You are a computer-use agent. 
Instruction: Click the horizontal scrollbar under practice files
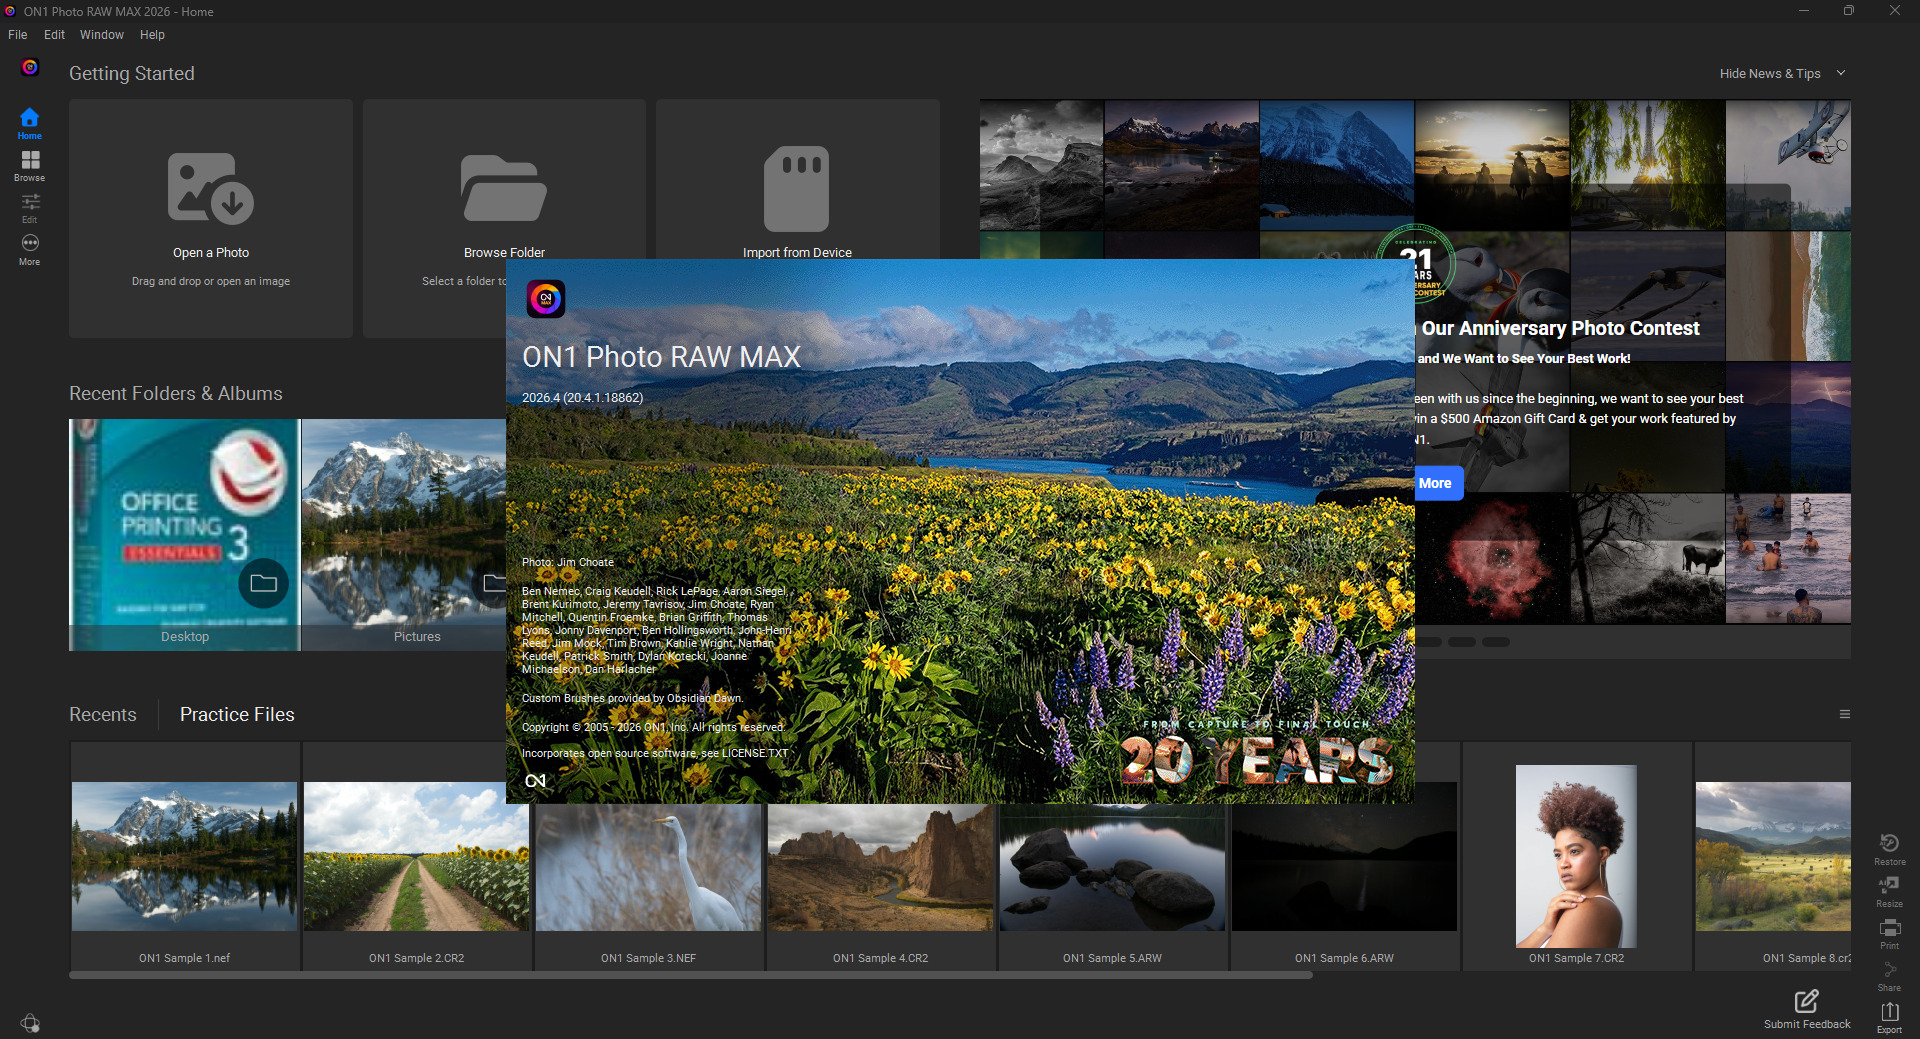tap(690, 975)
